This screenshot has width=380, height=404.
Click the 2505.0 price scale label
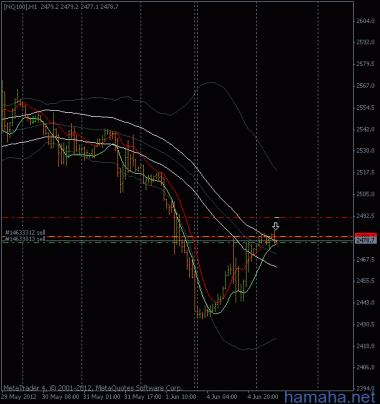(x=365, y=194)
